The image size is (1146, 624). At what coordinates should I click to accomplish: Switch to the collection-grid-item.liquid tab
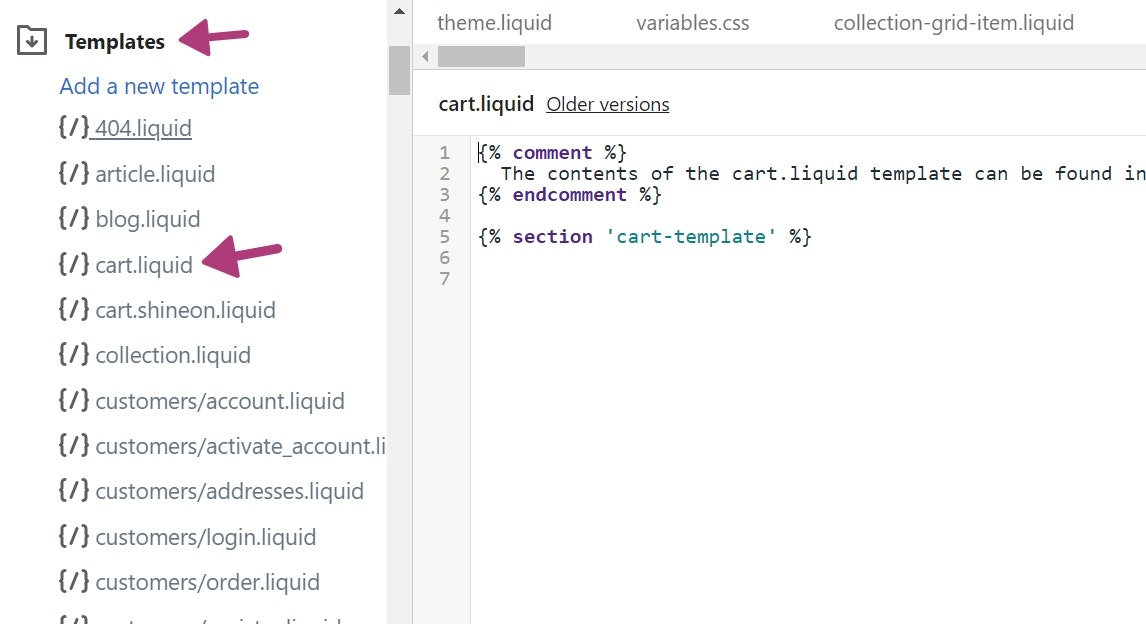[954, 23]
